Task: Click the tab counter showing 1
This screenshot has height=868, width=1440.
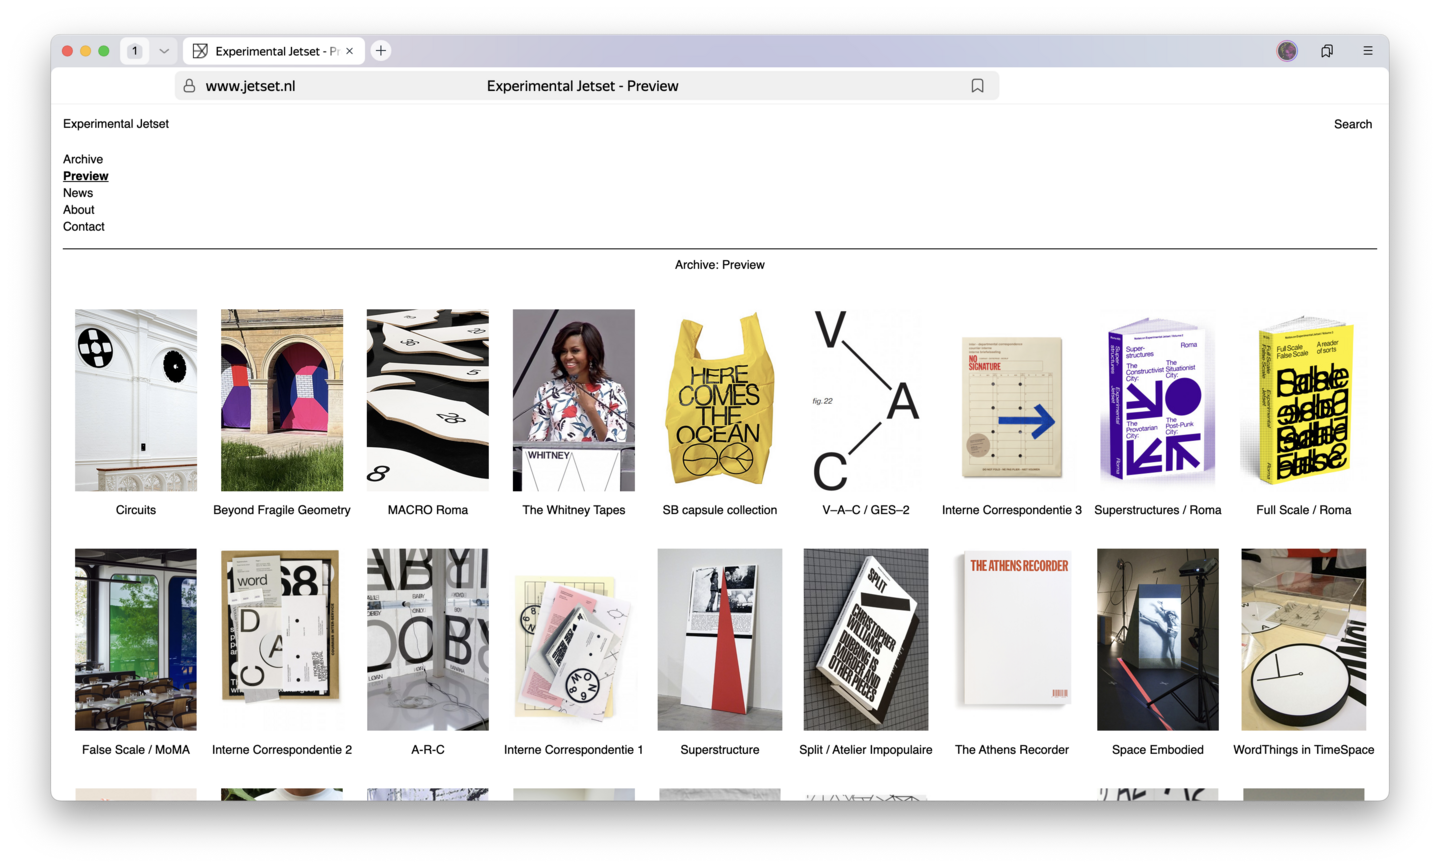Action: (135, 51)
